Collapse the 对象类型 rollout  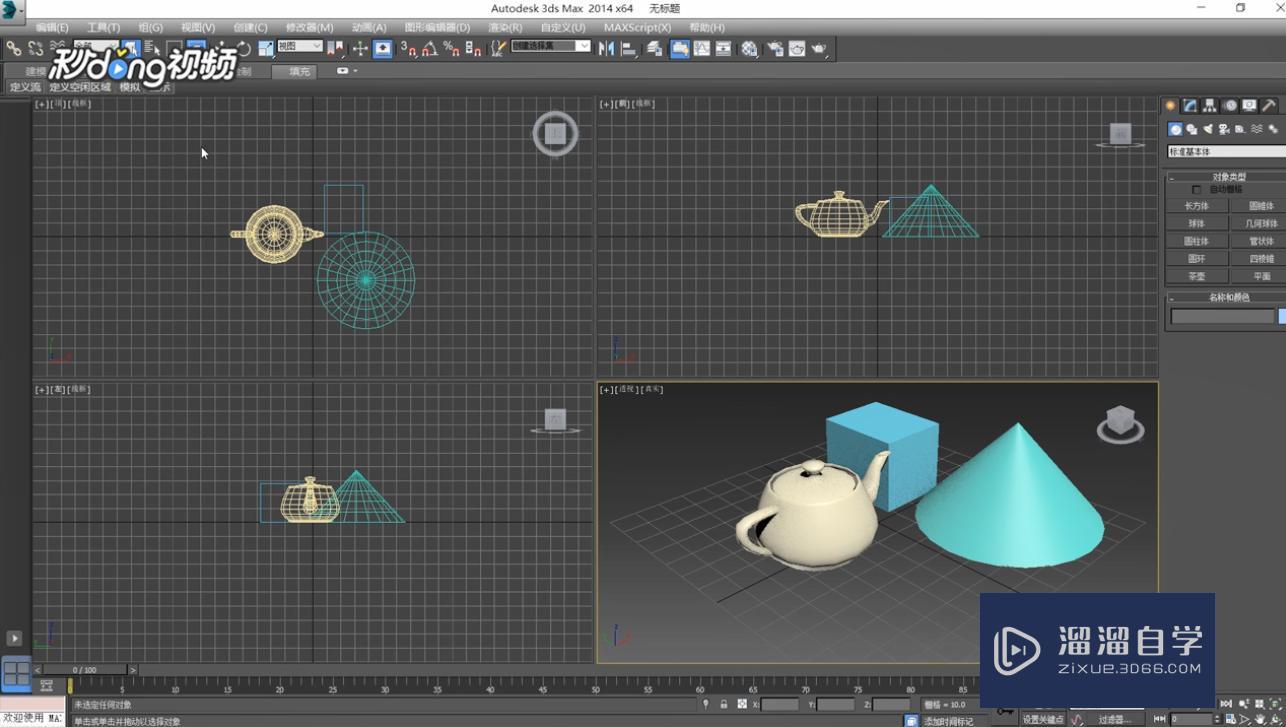click(1228, 177)
